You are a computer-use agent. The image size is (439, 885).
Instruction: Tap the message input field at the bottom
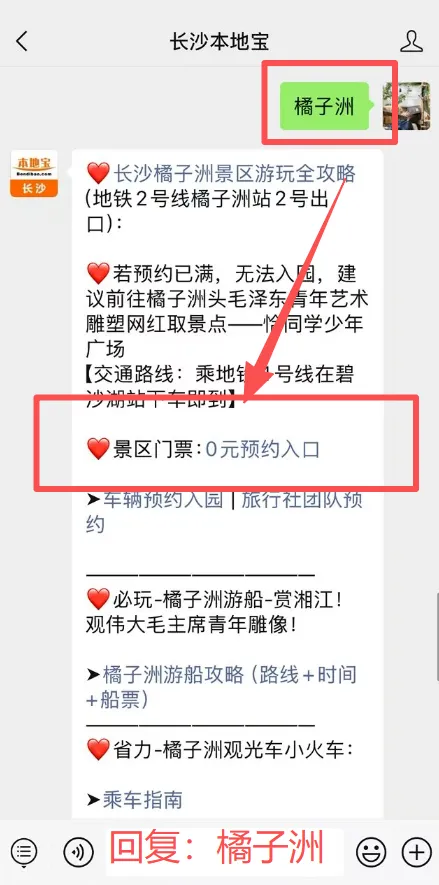click(225, 851)
